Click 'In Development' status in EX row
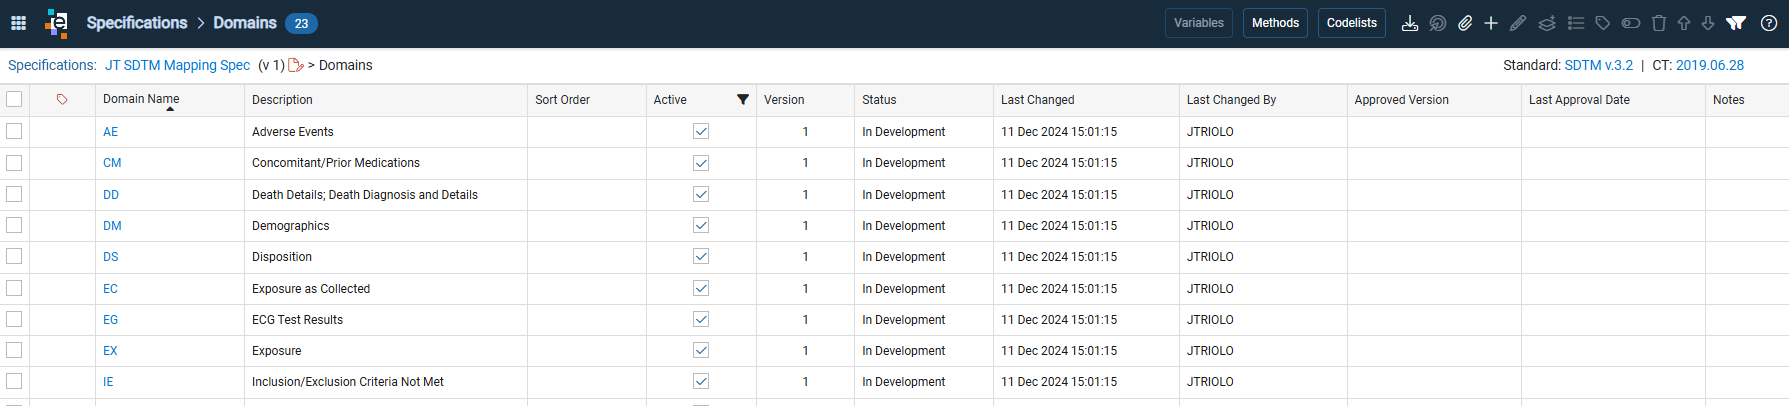The width and height of the screenshot is (1789, 406). [x=903, y=351]
